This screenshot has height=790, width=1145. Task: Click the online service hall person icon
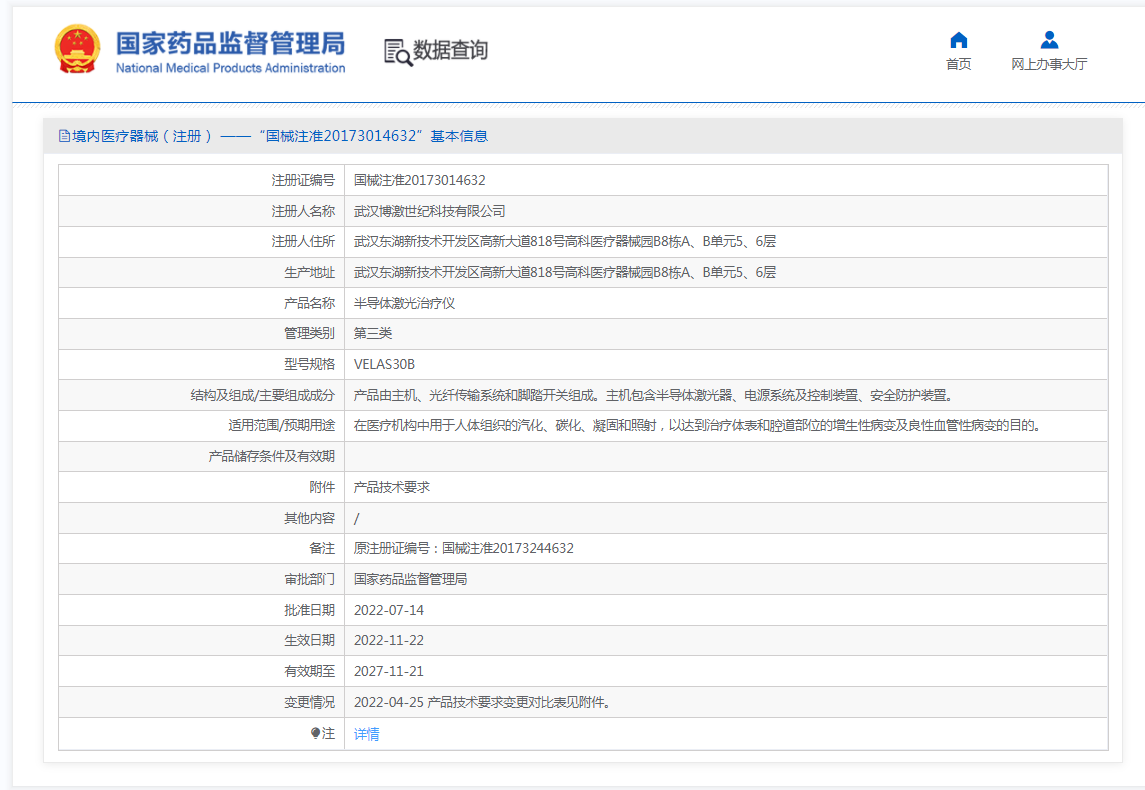(x=1049, y=40)
